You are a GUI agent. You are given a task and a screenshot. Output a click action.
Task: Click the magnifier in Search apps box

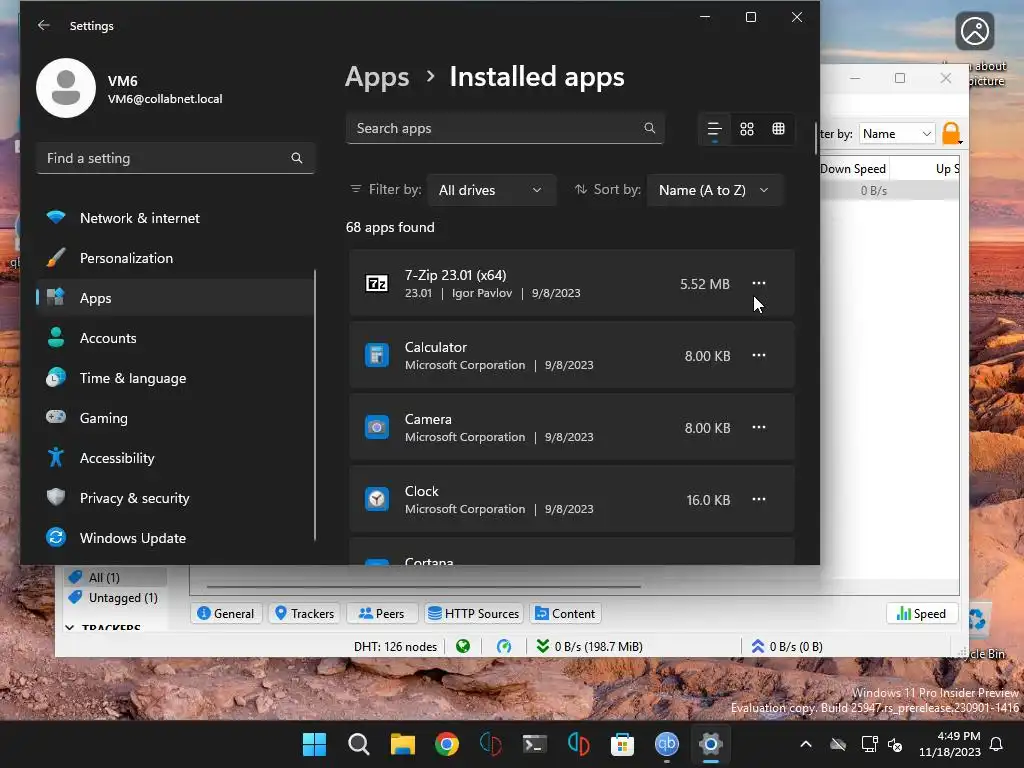[649, 128]
